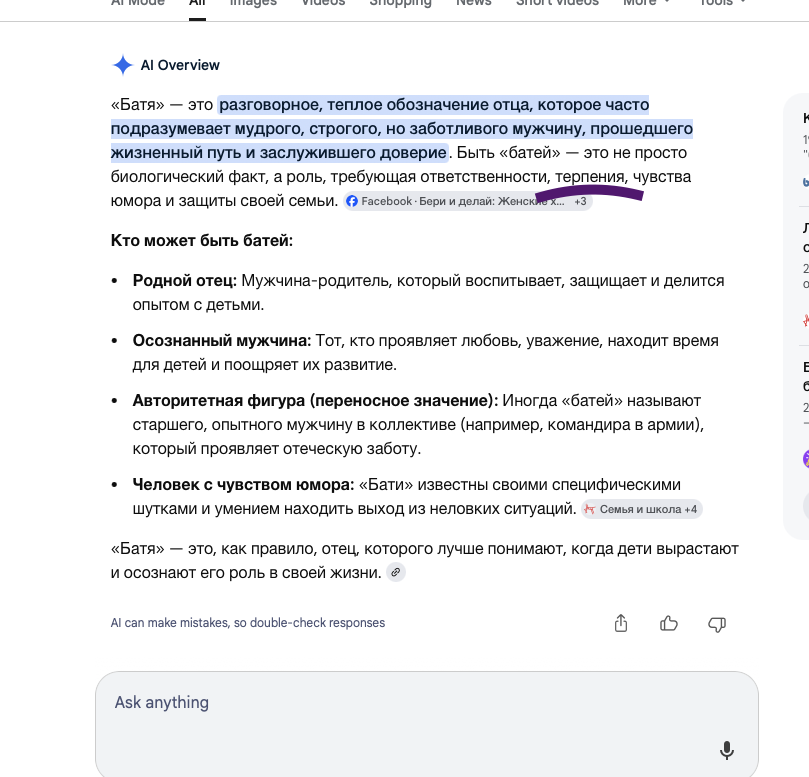Open the Short videos tab
The width and height of the screenshot is (809, 777).
557,3
